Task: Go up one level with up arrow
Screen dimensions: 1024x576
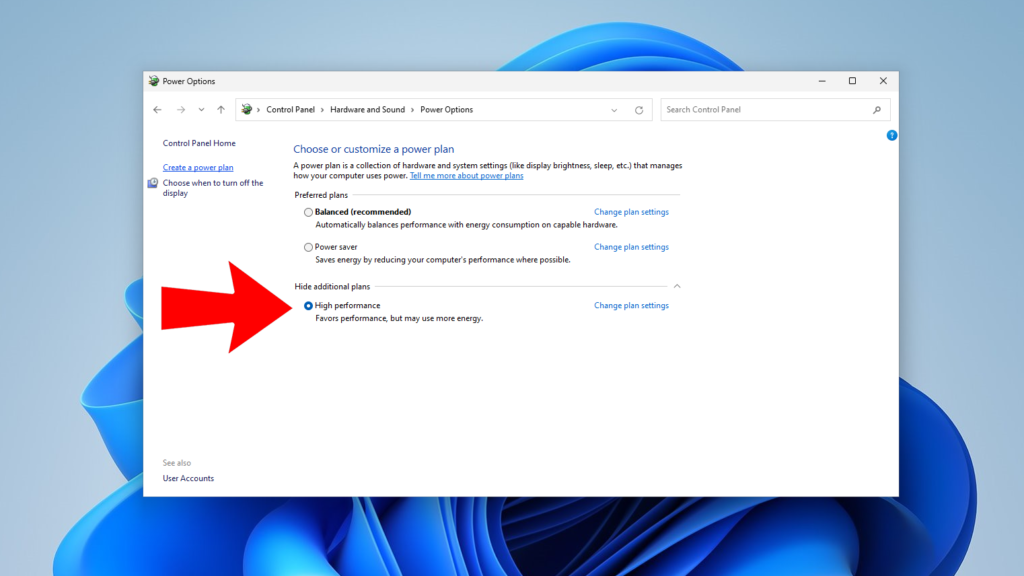Action: click(221, 110)
